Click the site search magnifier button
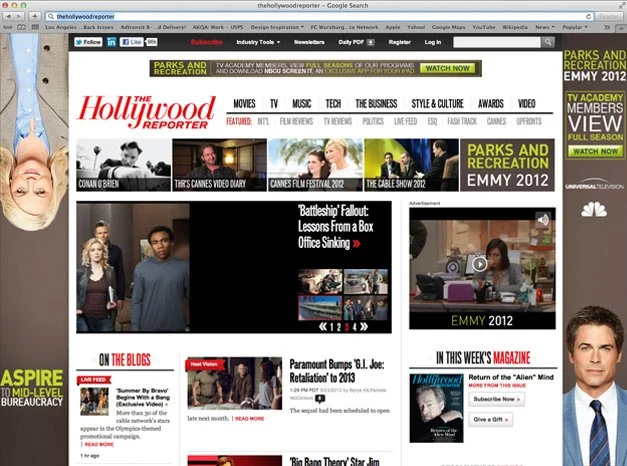 547,42
